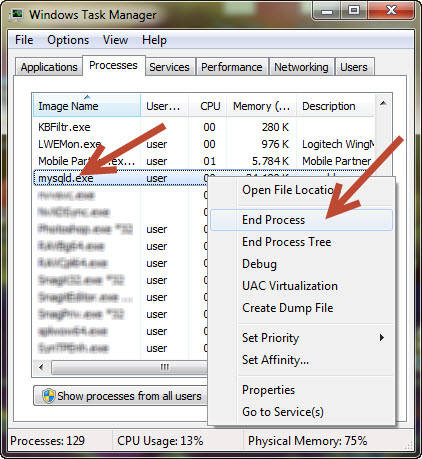
Task: Select the KBFiltr.exe process row
Action: 204,127
